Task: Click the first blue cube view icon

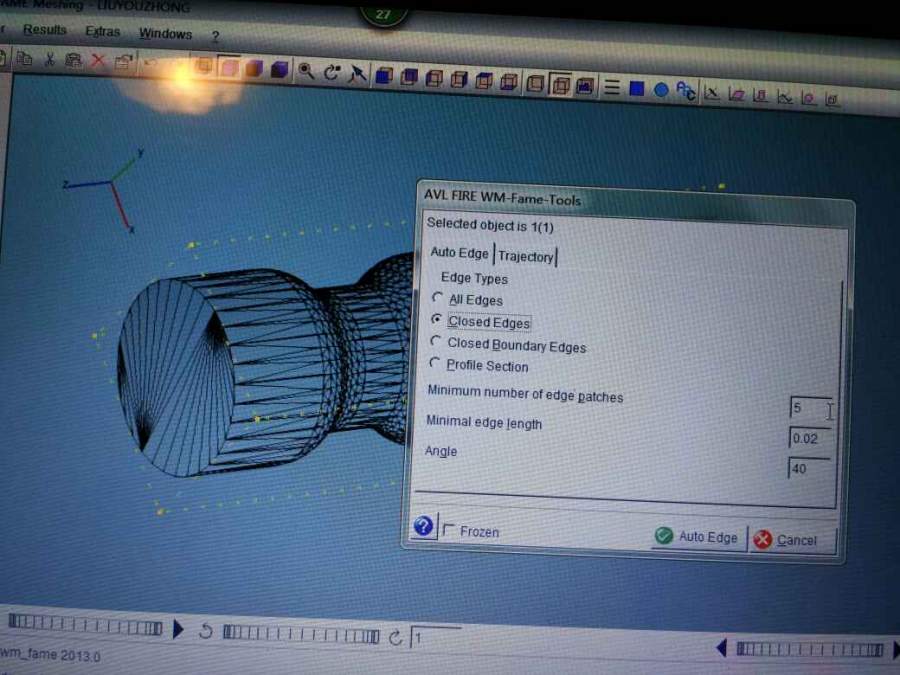Action: [383, 75]
